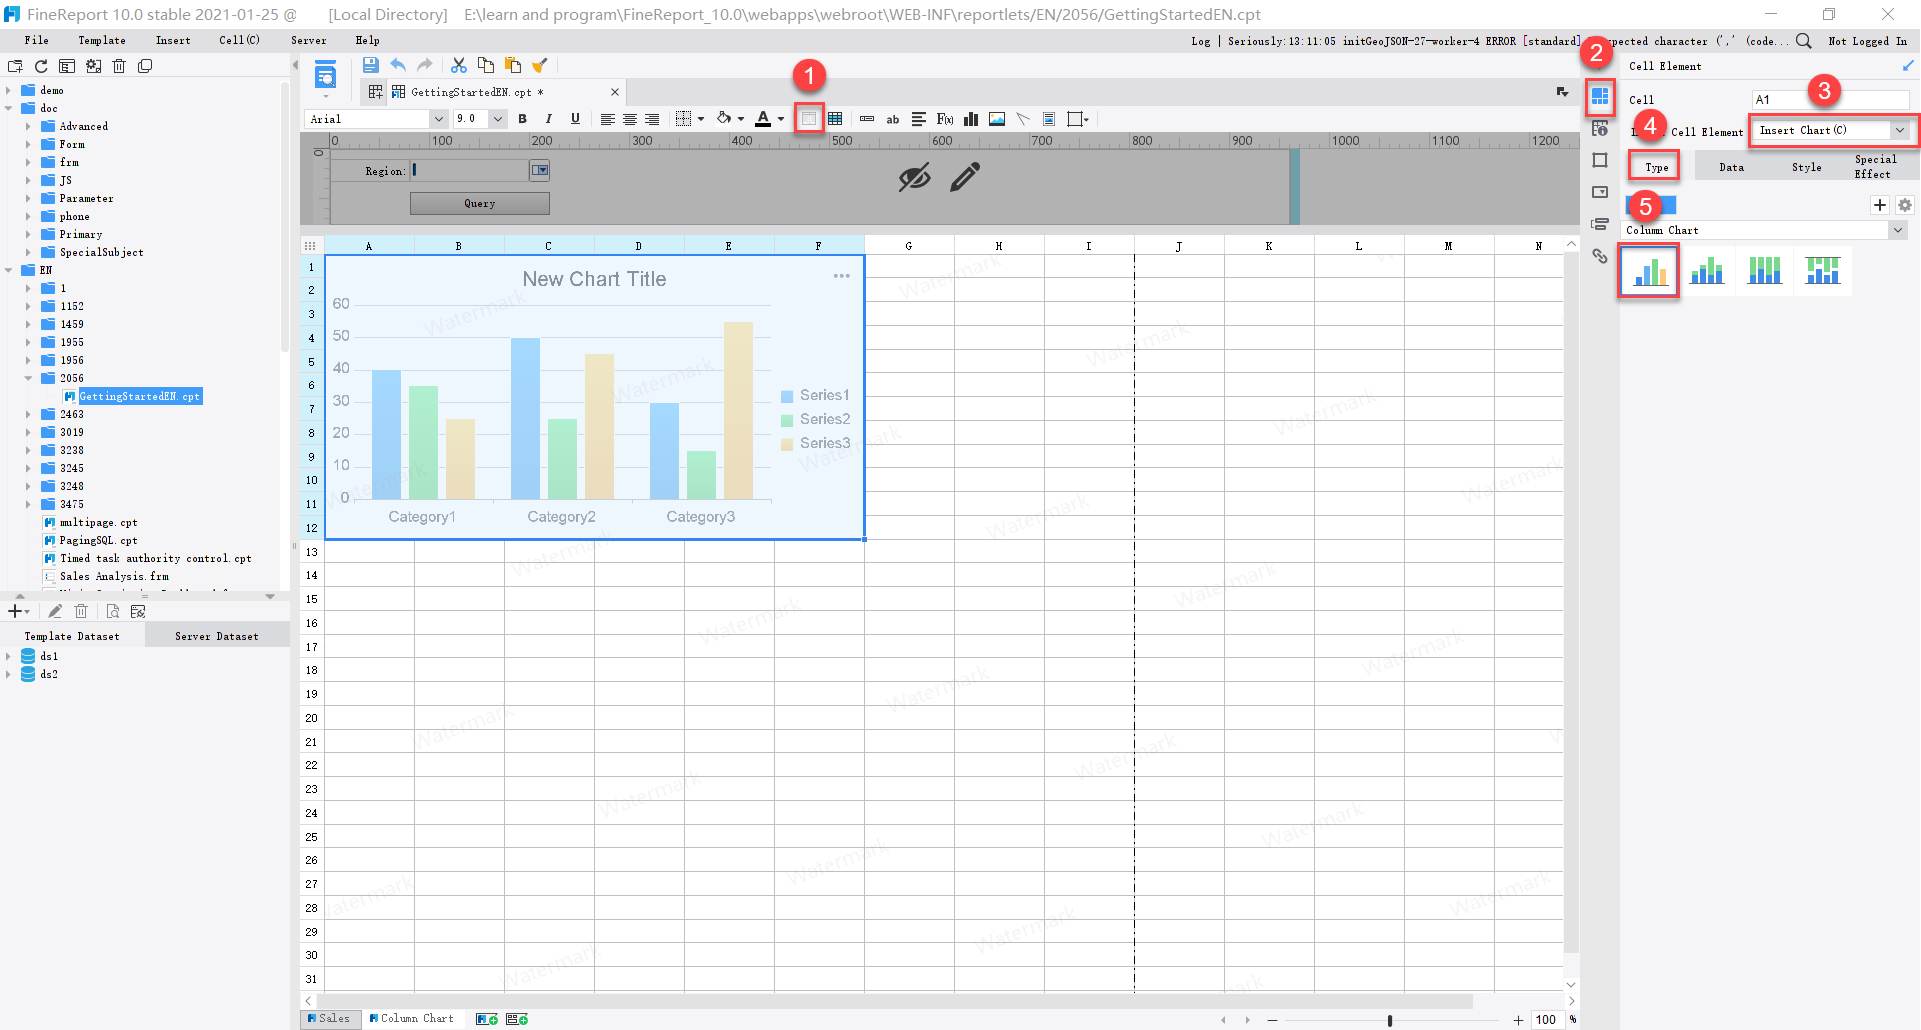Toggle right alignment

click(652, 119)
